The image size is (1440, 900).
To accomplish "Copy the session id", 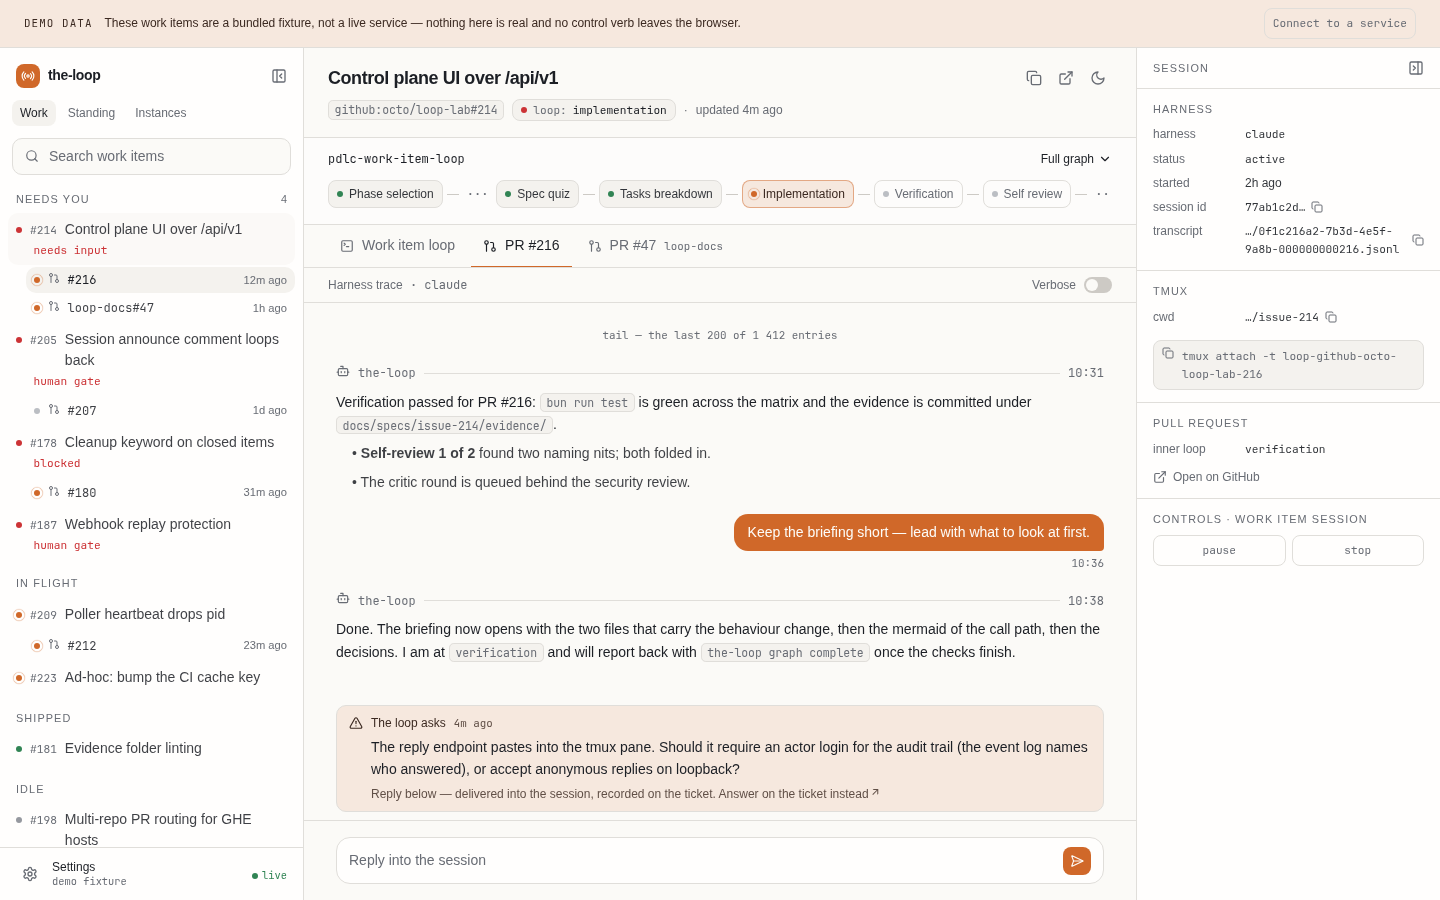I will tap(1317, 207).
